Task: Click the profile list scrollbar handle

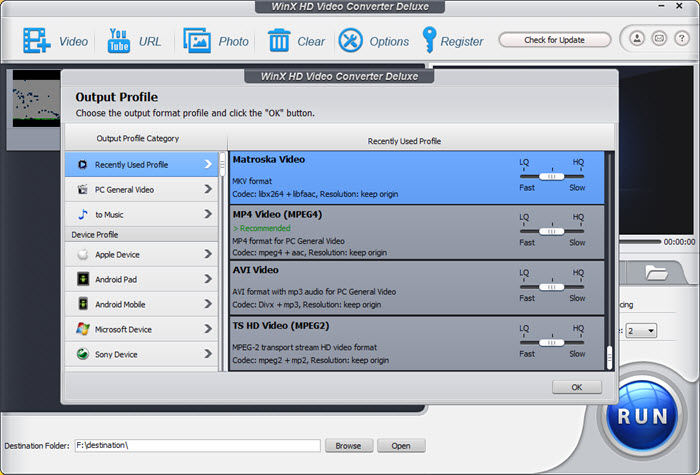Action: pyautogui.click(x=609, y=356)
